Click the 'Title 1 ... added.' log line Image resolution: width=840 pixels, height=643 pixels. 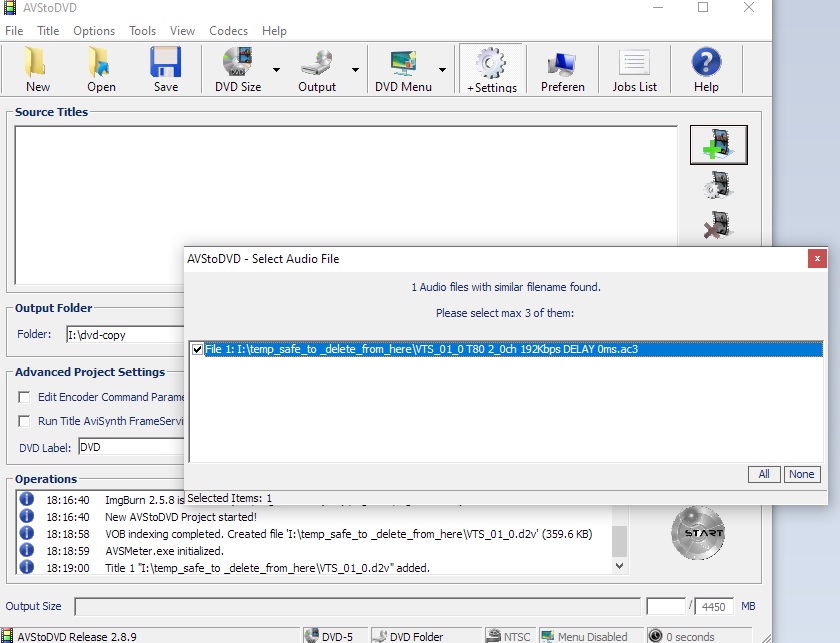pyautogui.click(x=267, y=568)
